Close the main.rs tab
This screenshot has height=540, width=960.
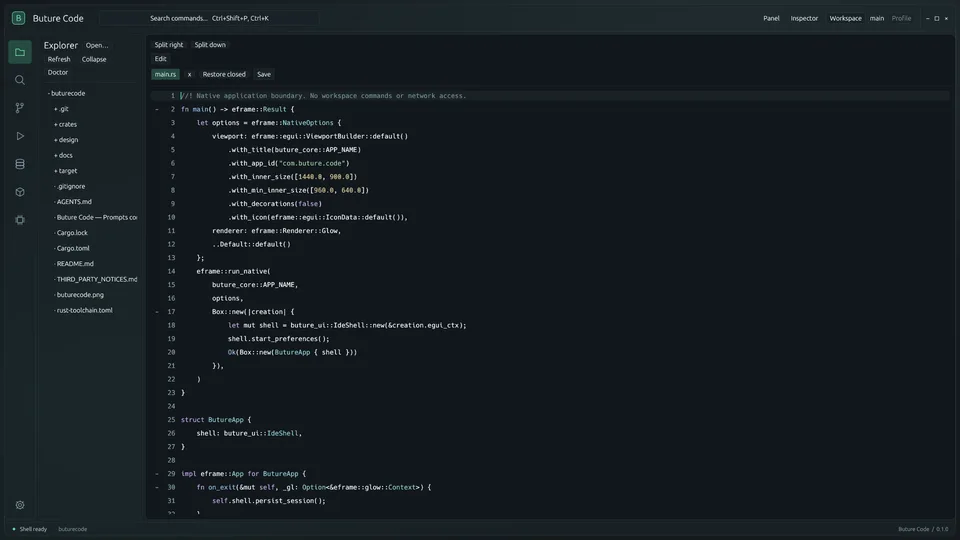point(189,74)
